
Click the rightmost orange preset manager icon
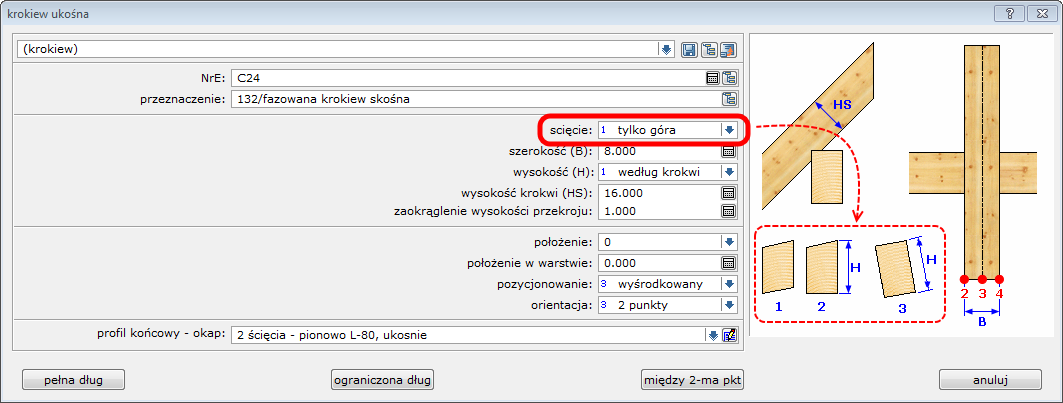(728, 49)
